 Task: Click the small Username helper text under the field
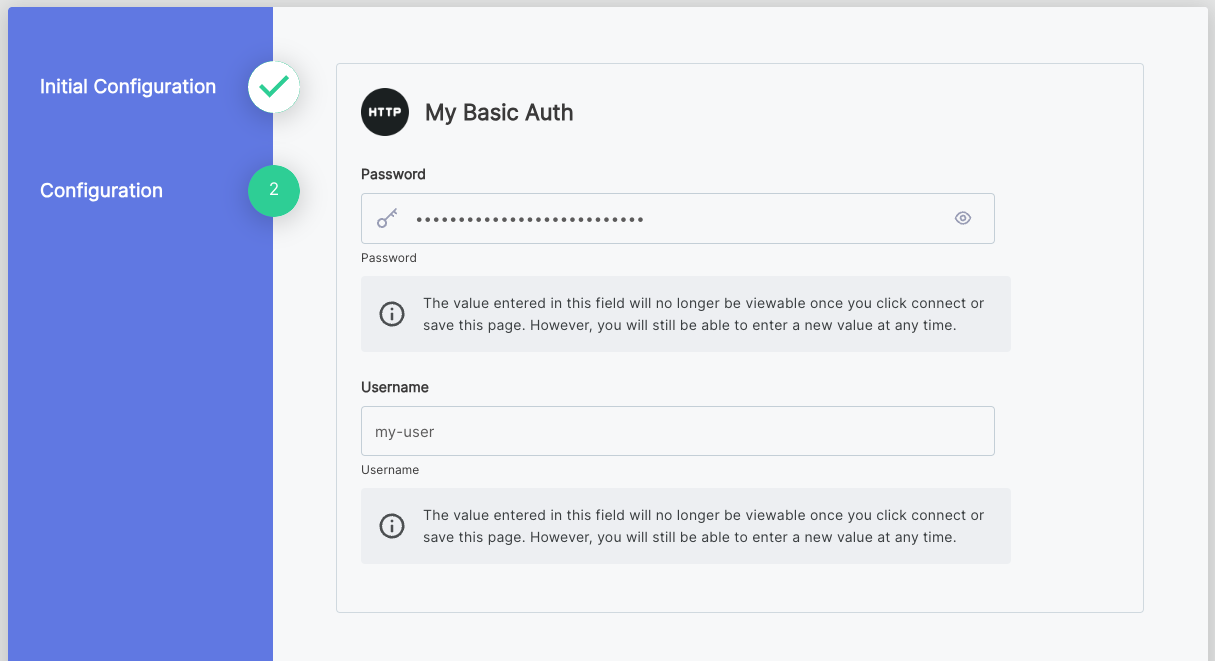[390, 469]
